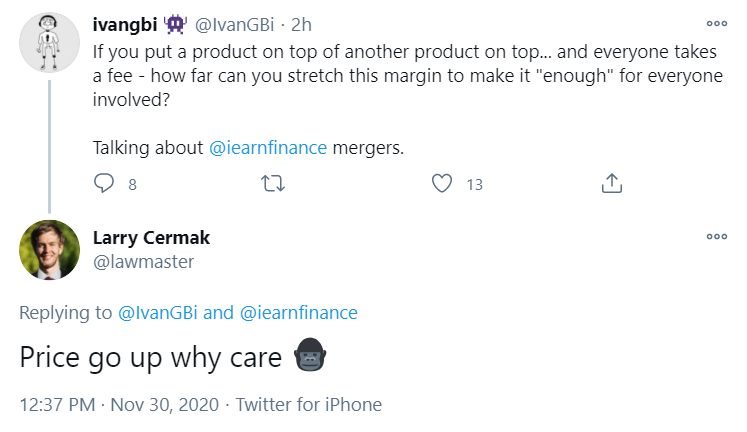Like the tweet with heart icon
The image size is (747, 432).
coord(443,183)
